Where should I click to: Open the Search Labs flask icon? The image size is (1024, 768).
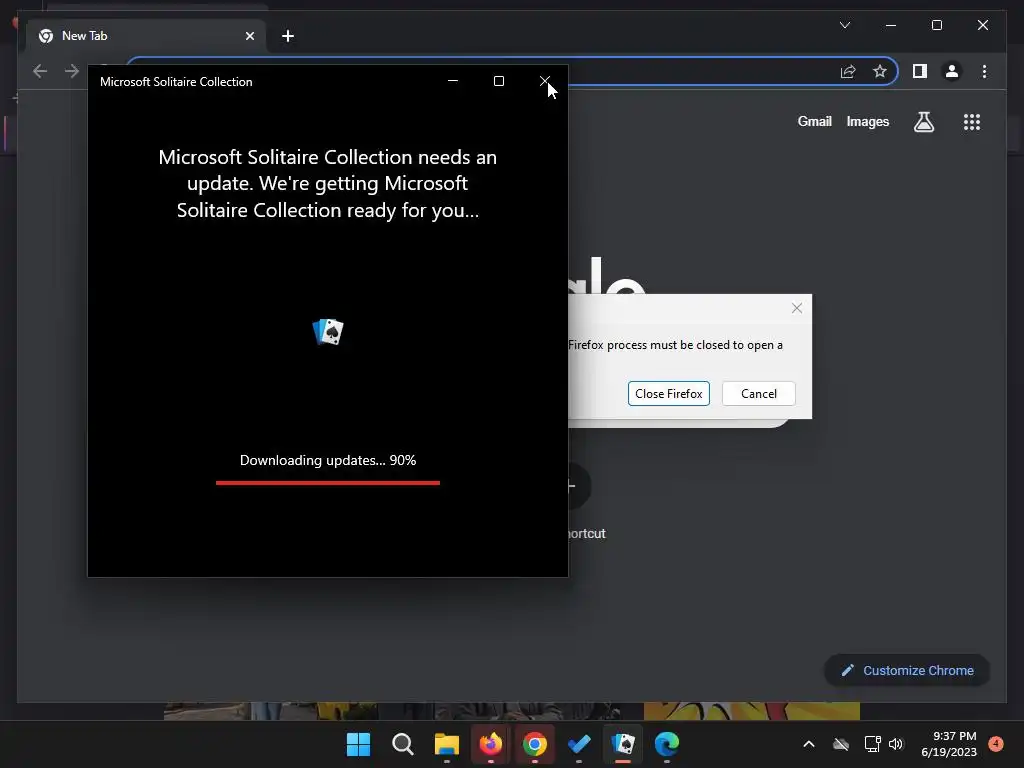pyautogui.click(x=923, y=121)
